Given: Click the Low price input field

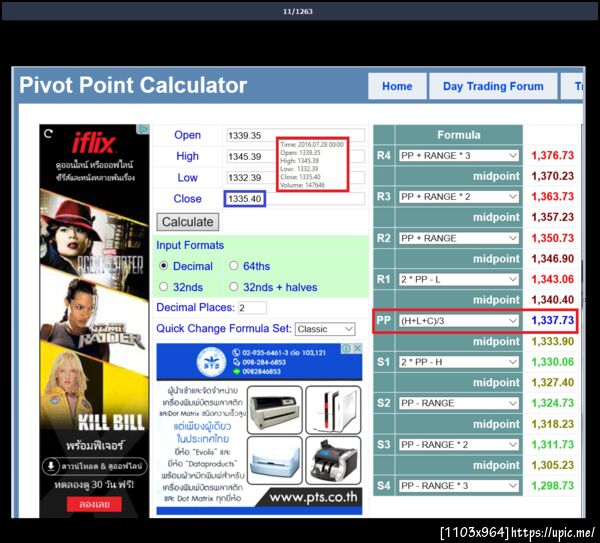Looking at the screenshot, I should [x=295, y=178].
